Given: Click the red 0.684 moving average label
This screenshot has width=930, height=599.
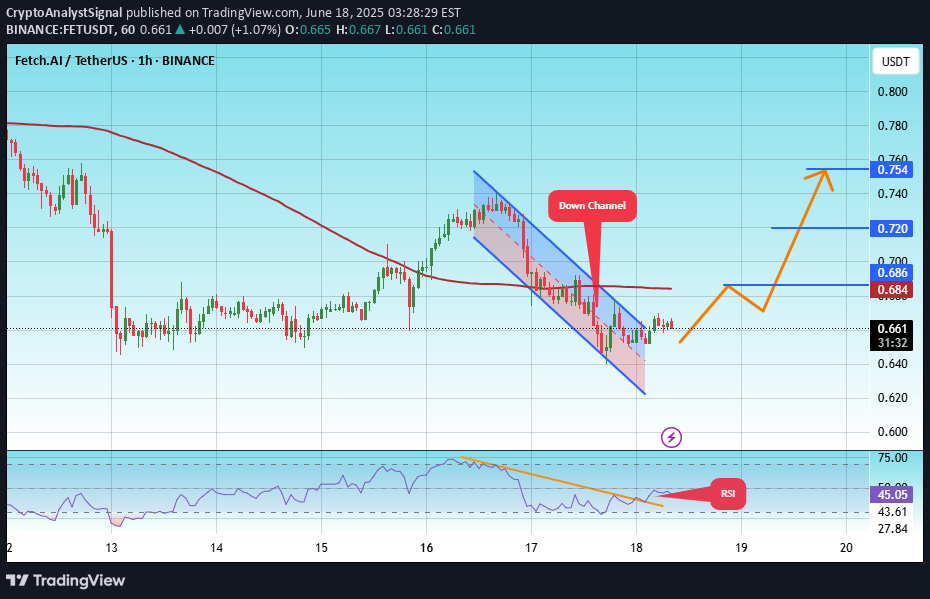Looking at the screenshot, I should pos(893,289).
